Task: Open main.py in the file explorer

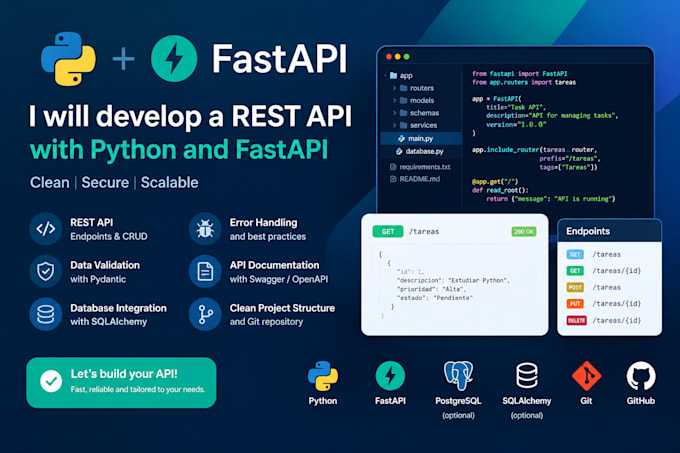Action: coord(421,138)
